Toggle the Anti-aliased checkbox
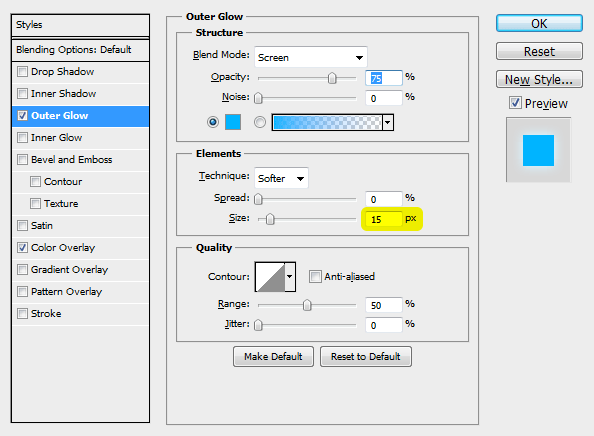The height and width of the screenshot is (436, 594). pyautogui.click(x=315, y=277)
